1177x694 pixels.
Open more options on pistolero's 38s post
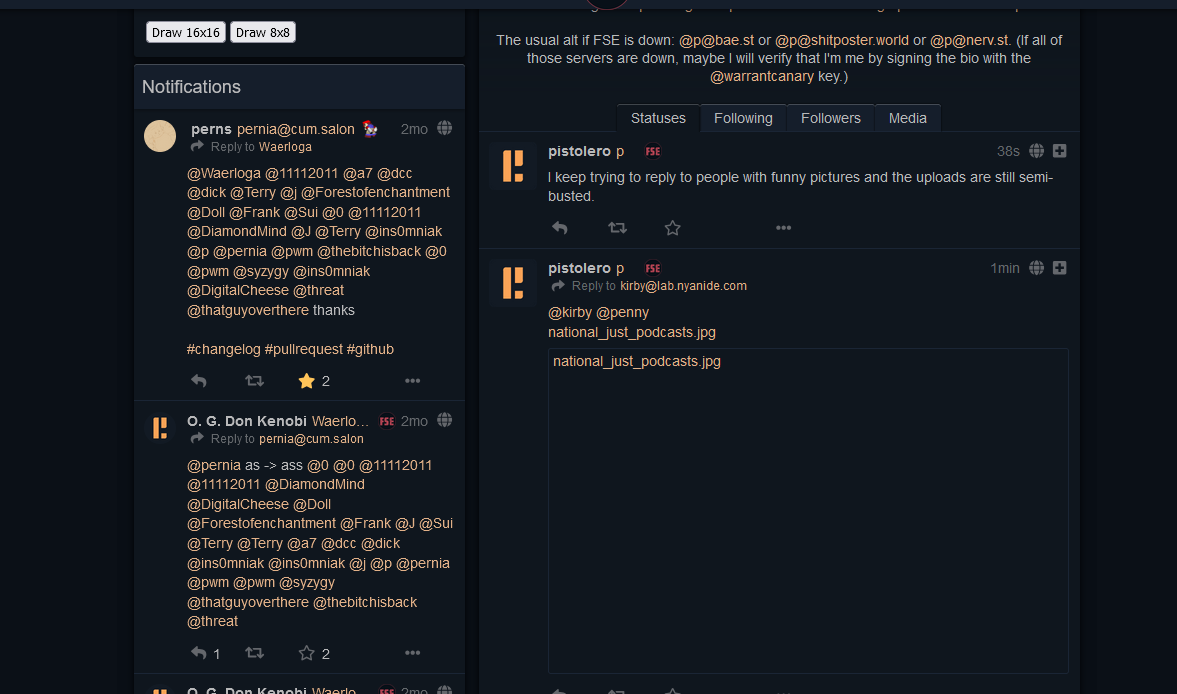783,228
